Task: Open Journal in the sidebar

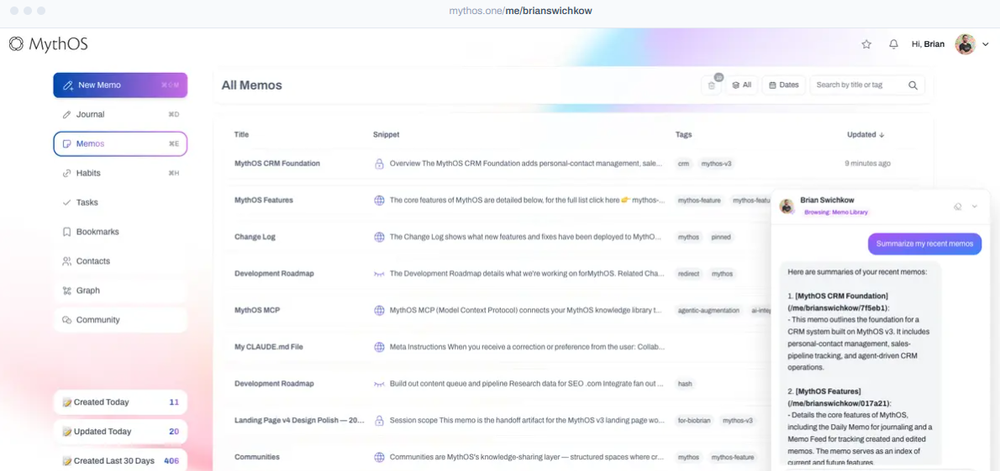Action: [120, 115]
